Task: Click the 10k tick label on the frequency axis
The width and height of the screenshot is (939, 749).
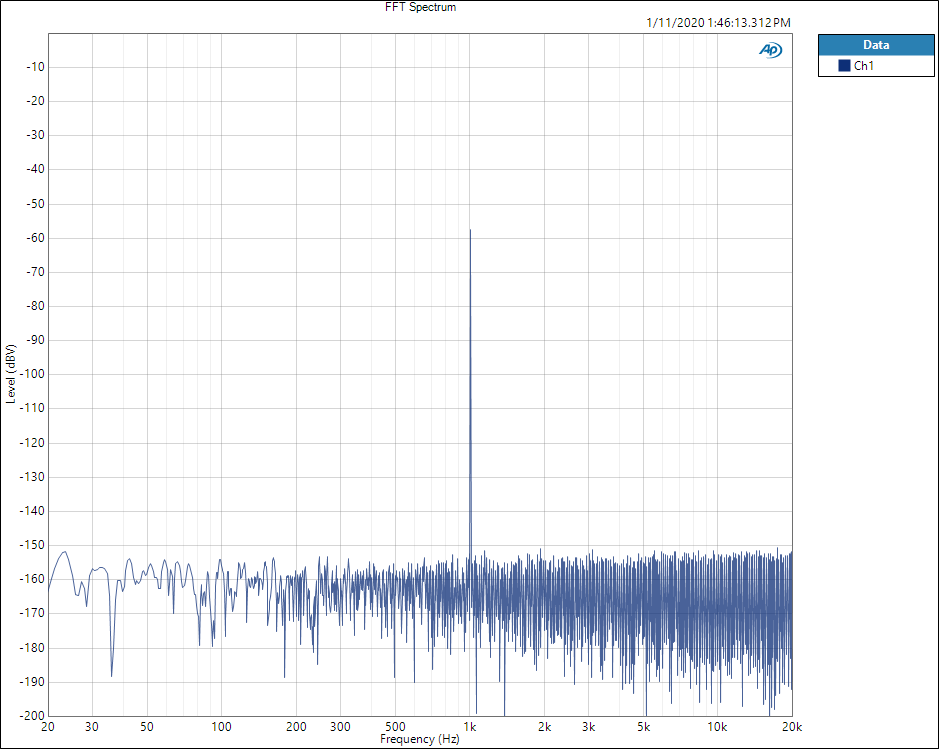Action: pyautogui.click(x=717, y=727)
